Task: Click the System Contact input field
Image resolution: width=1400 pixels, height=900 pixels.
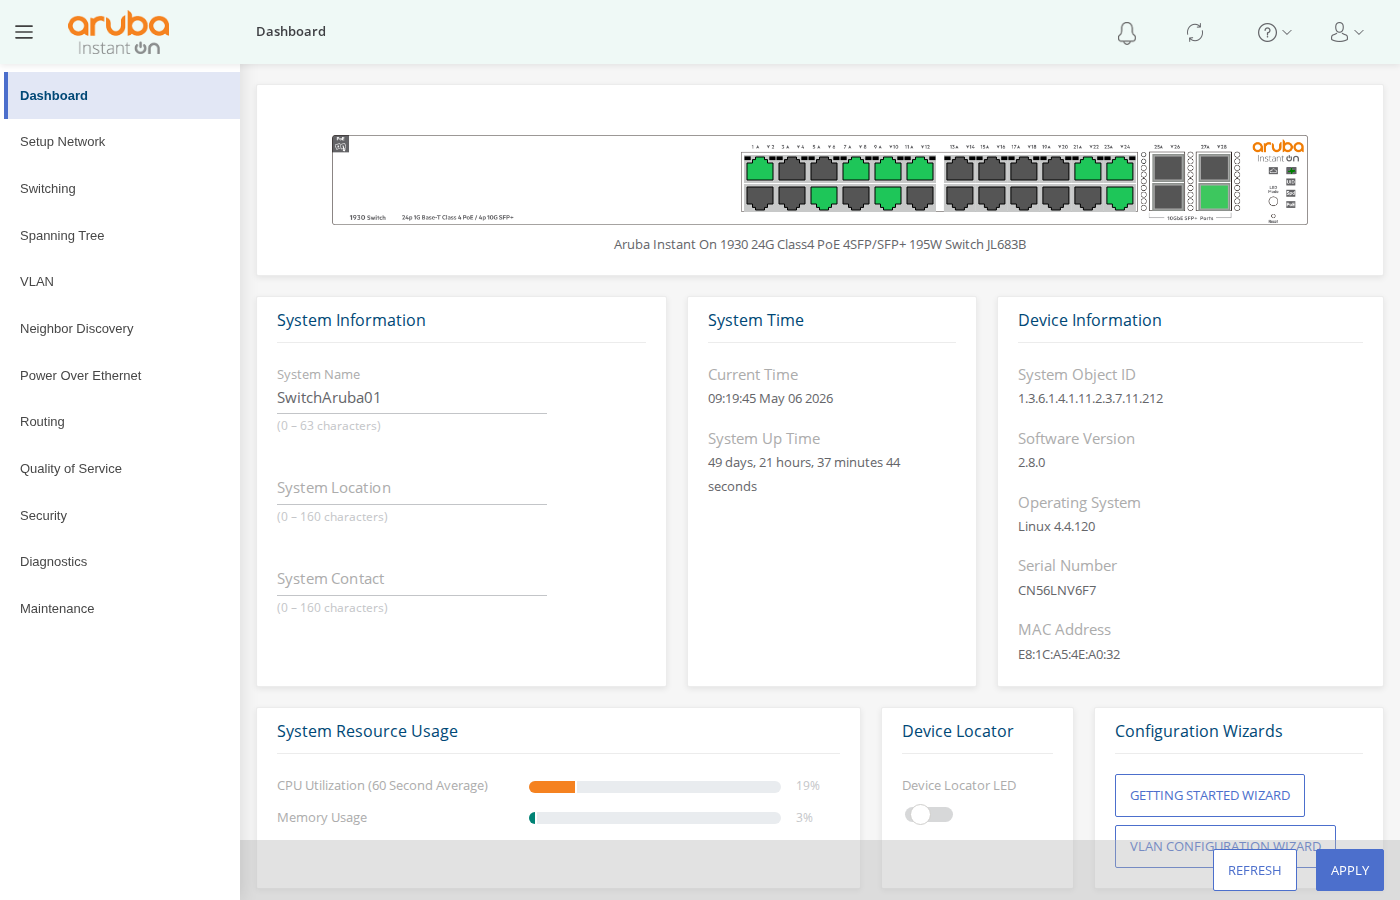Action: [x=412, y=580]
